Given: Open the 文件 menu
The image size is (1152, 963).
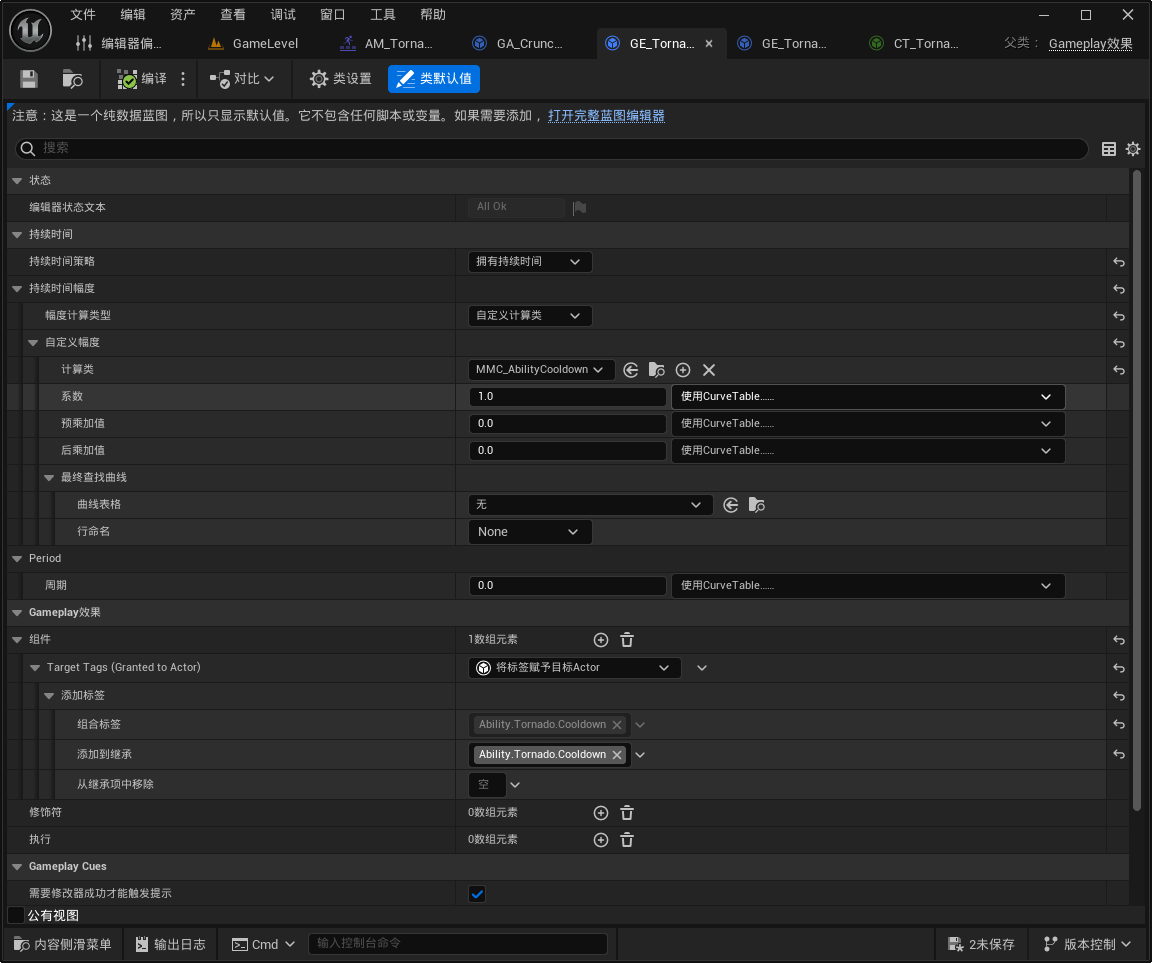Looking at the screenshot, I should (83, 15).
